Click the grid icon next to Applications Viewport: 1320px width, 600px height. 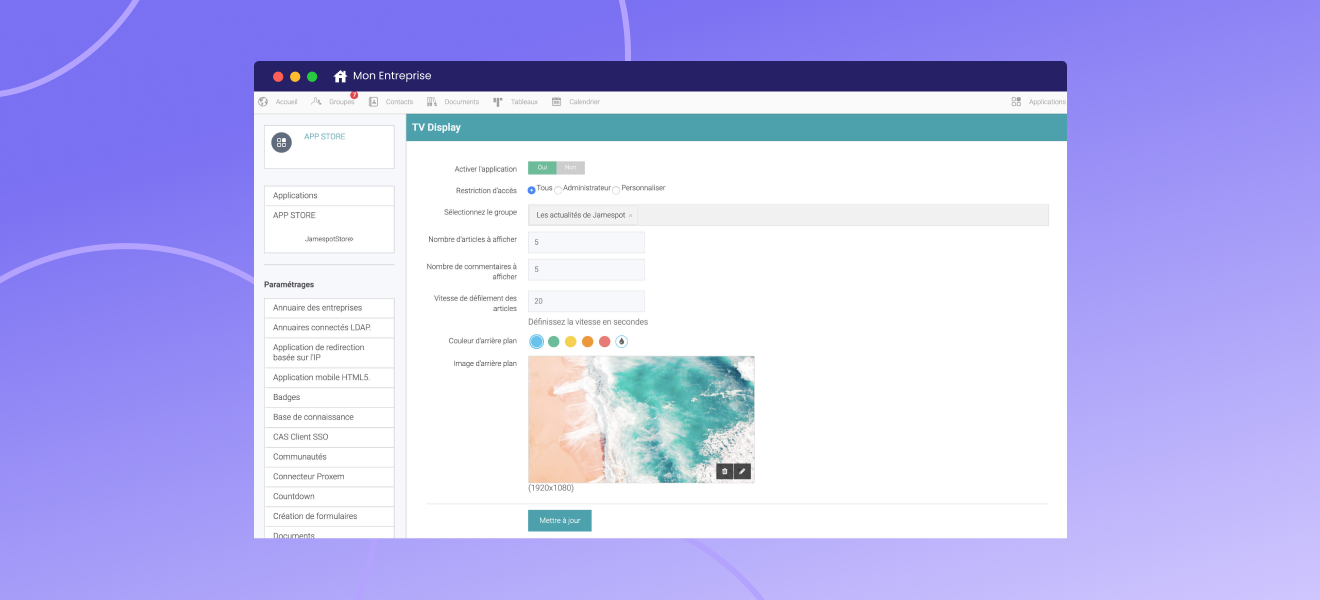pyautogui.click(x=1016, y=102)
